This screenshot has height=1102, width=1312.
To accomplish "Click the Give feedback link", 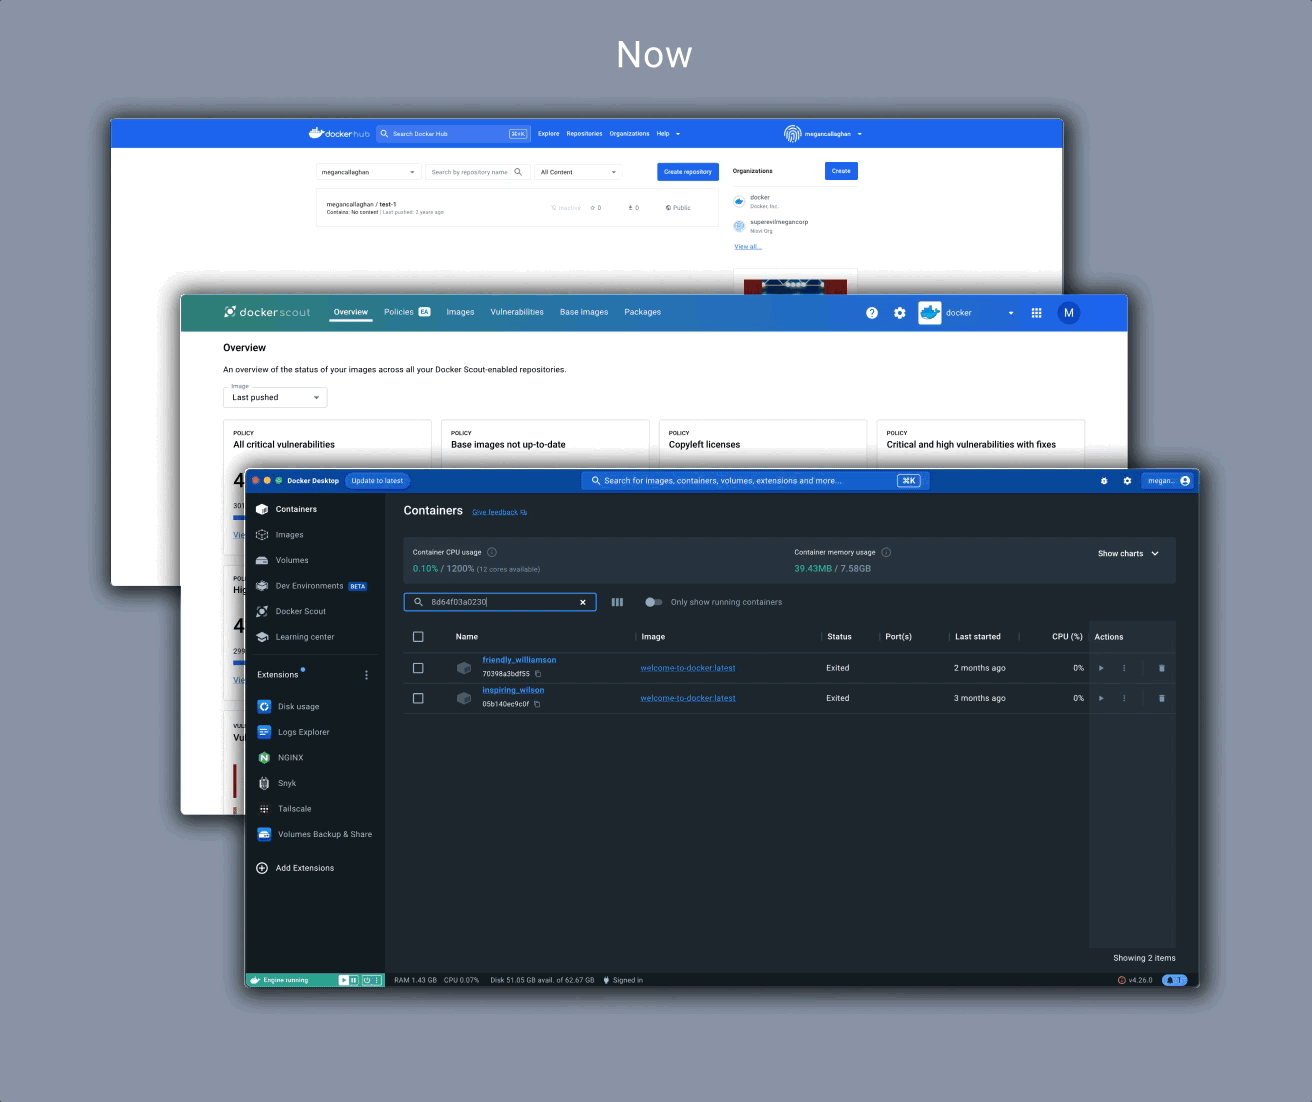I will (498, 512).
